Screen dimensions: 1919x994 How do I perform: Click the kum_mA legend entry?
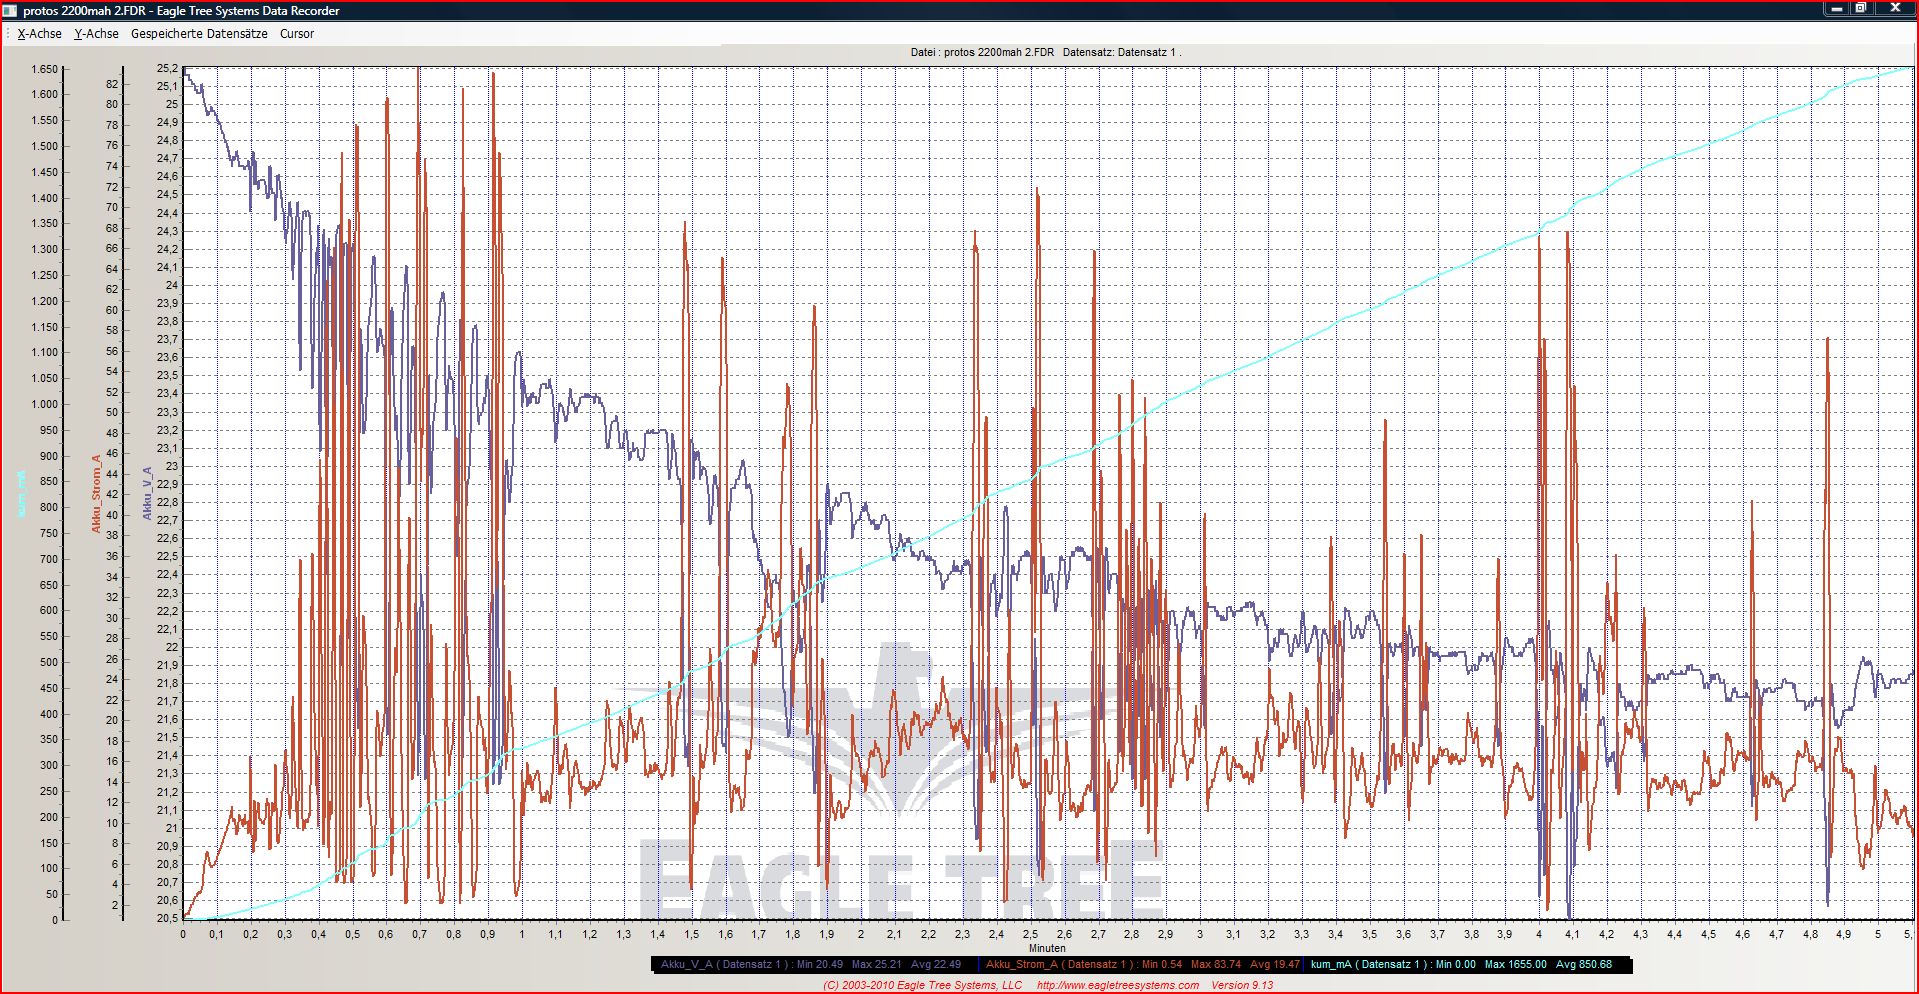(x=1461, y=965)
